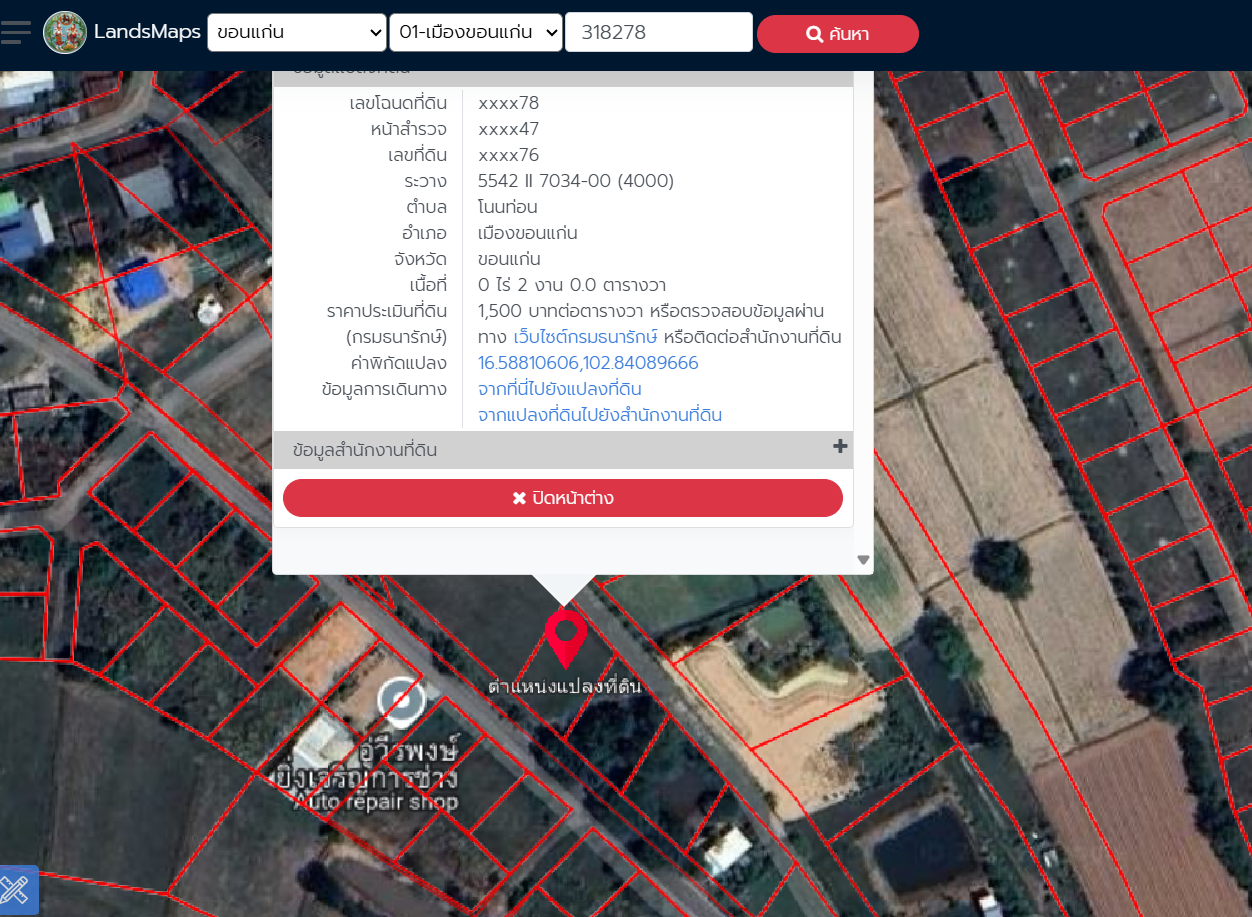The height and width of the screenshot is (917, 1252).
Task: Open the province dropdown showing ขอนแก่น
Action: tap(297, 32)
